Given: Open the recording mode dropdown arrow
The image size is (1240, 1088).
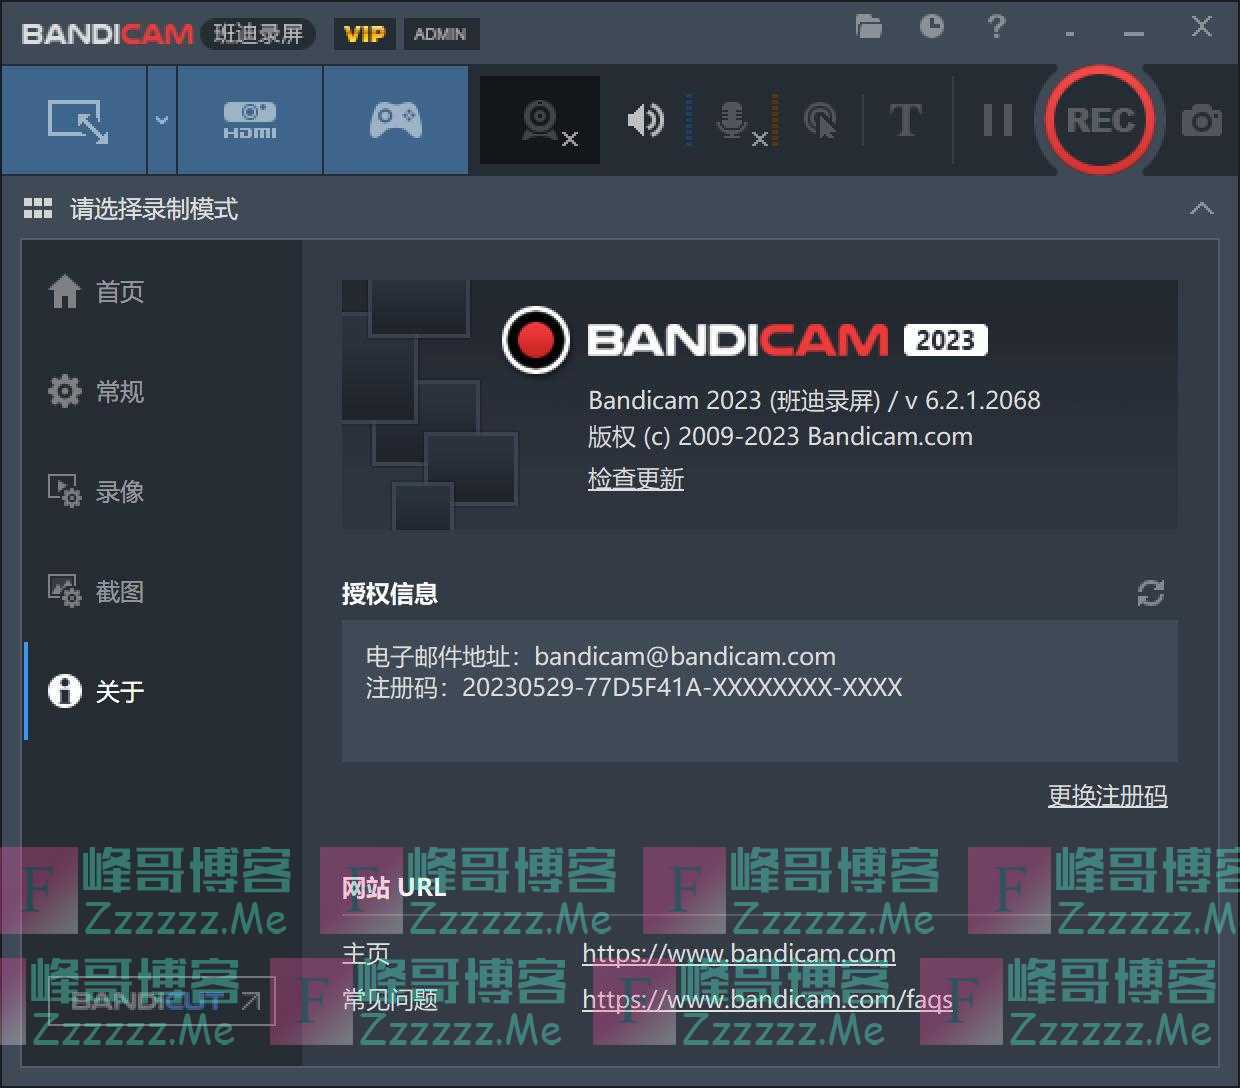Looking at the screenshot, I should tap(161, 121).
